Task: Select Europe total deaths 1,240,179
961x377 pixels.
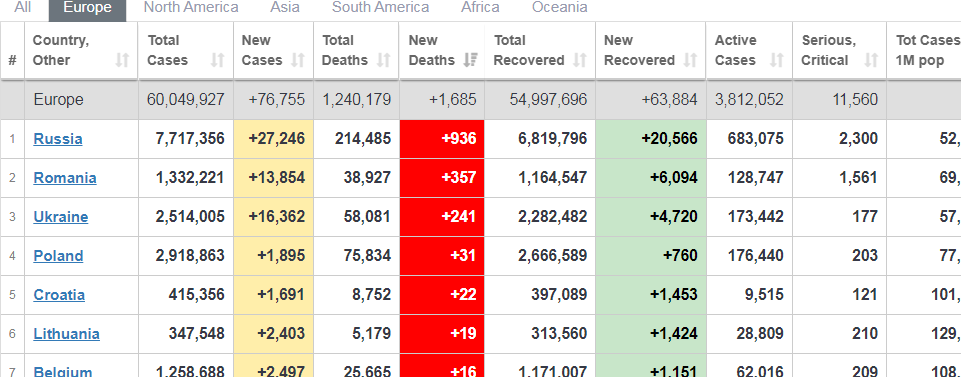Action: [357, 100]
